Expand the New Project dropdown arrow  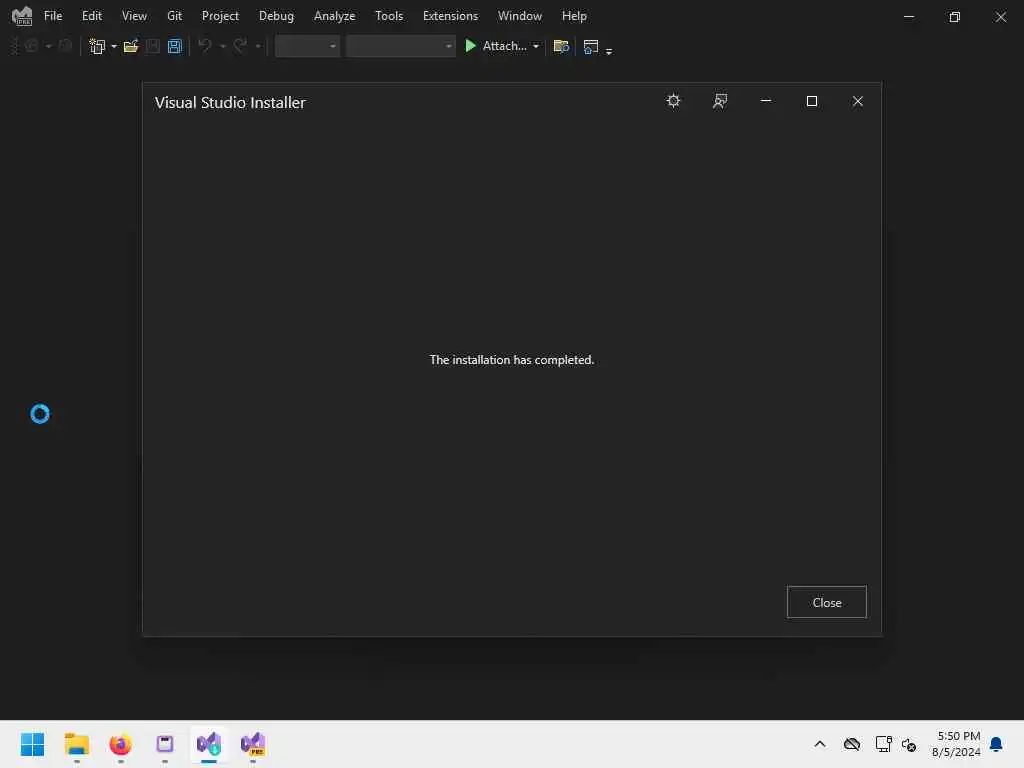tap(114, 46)
